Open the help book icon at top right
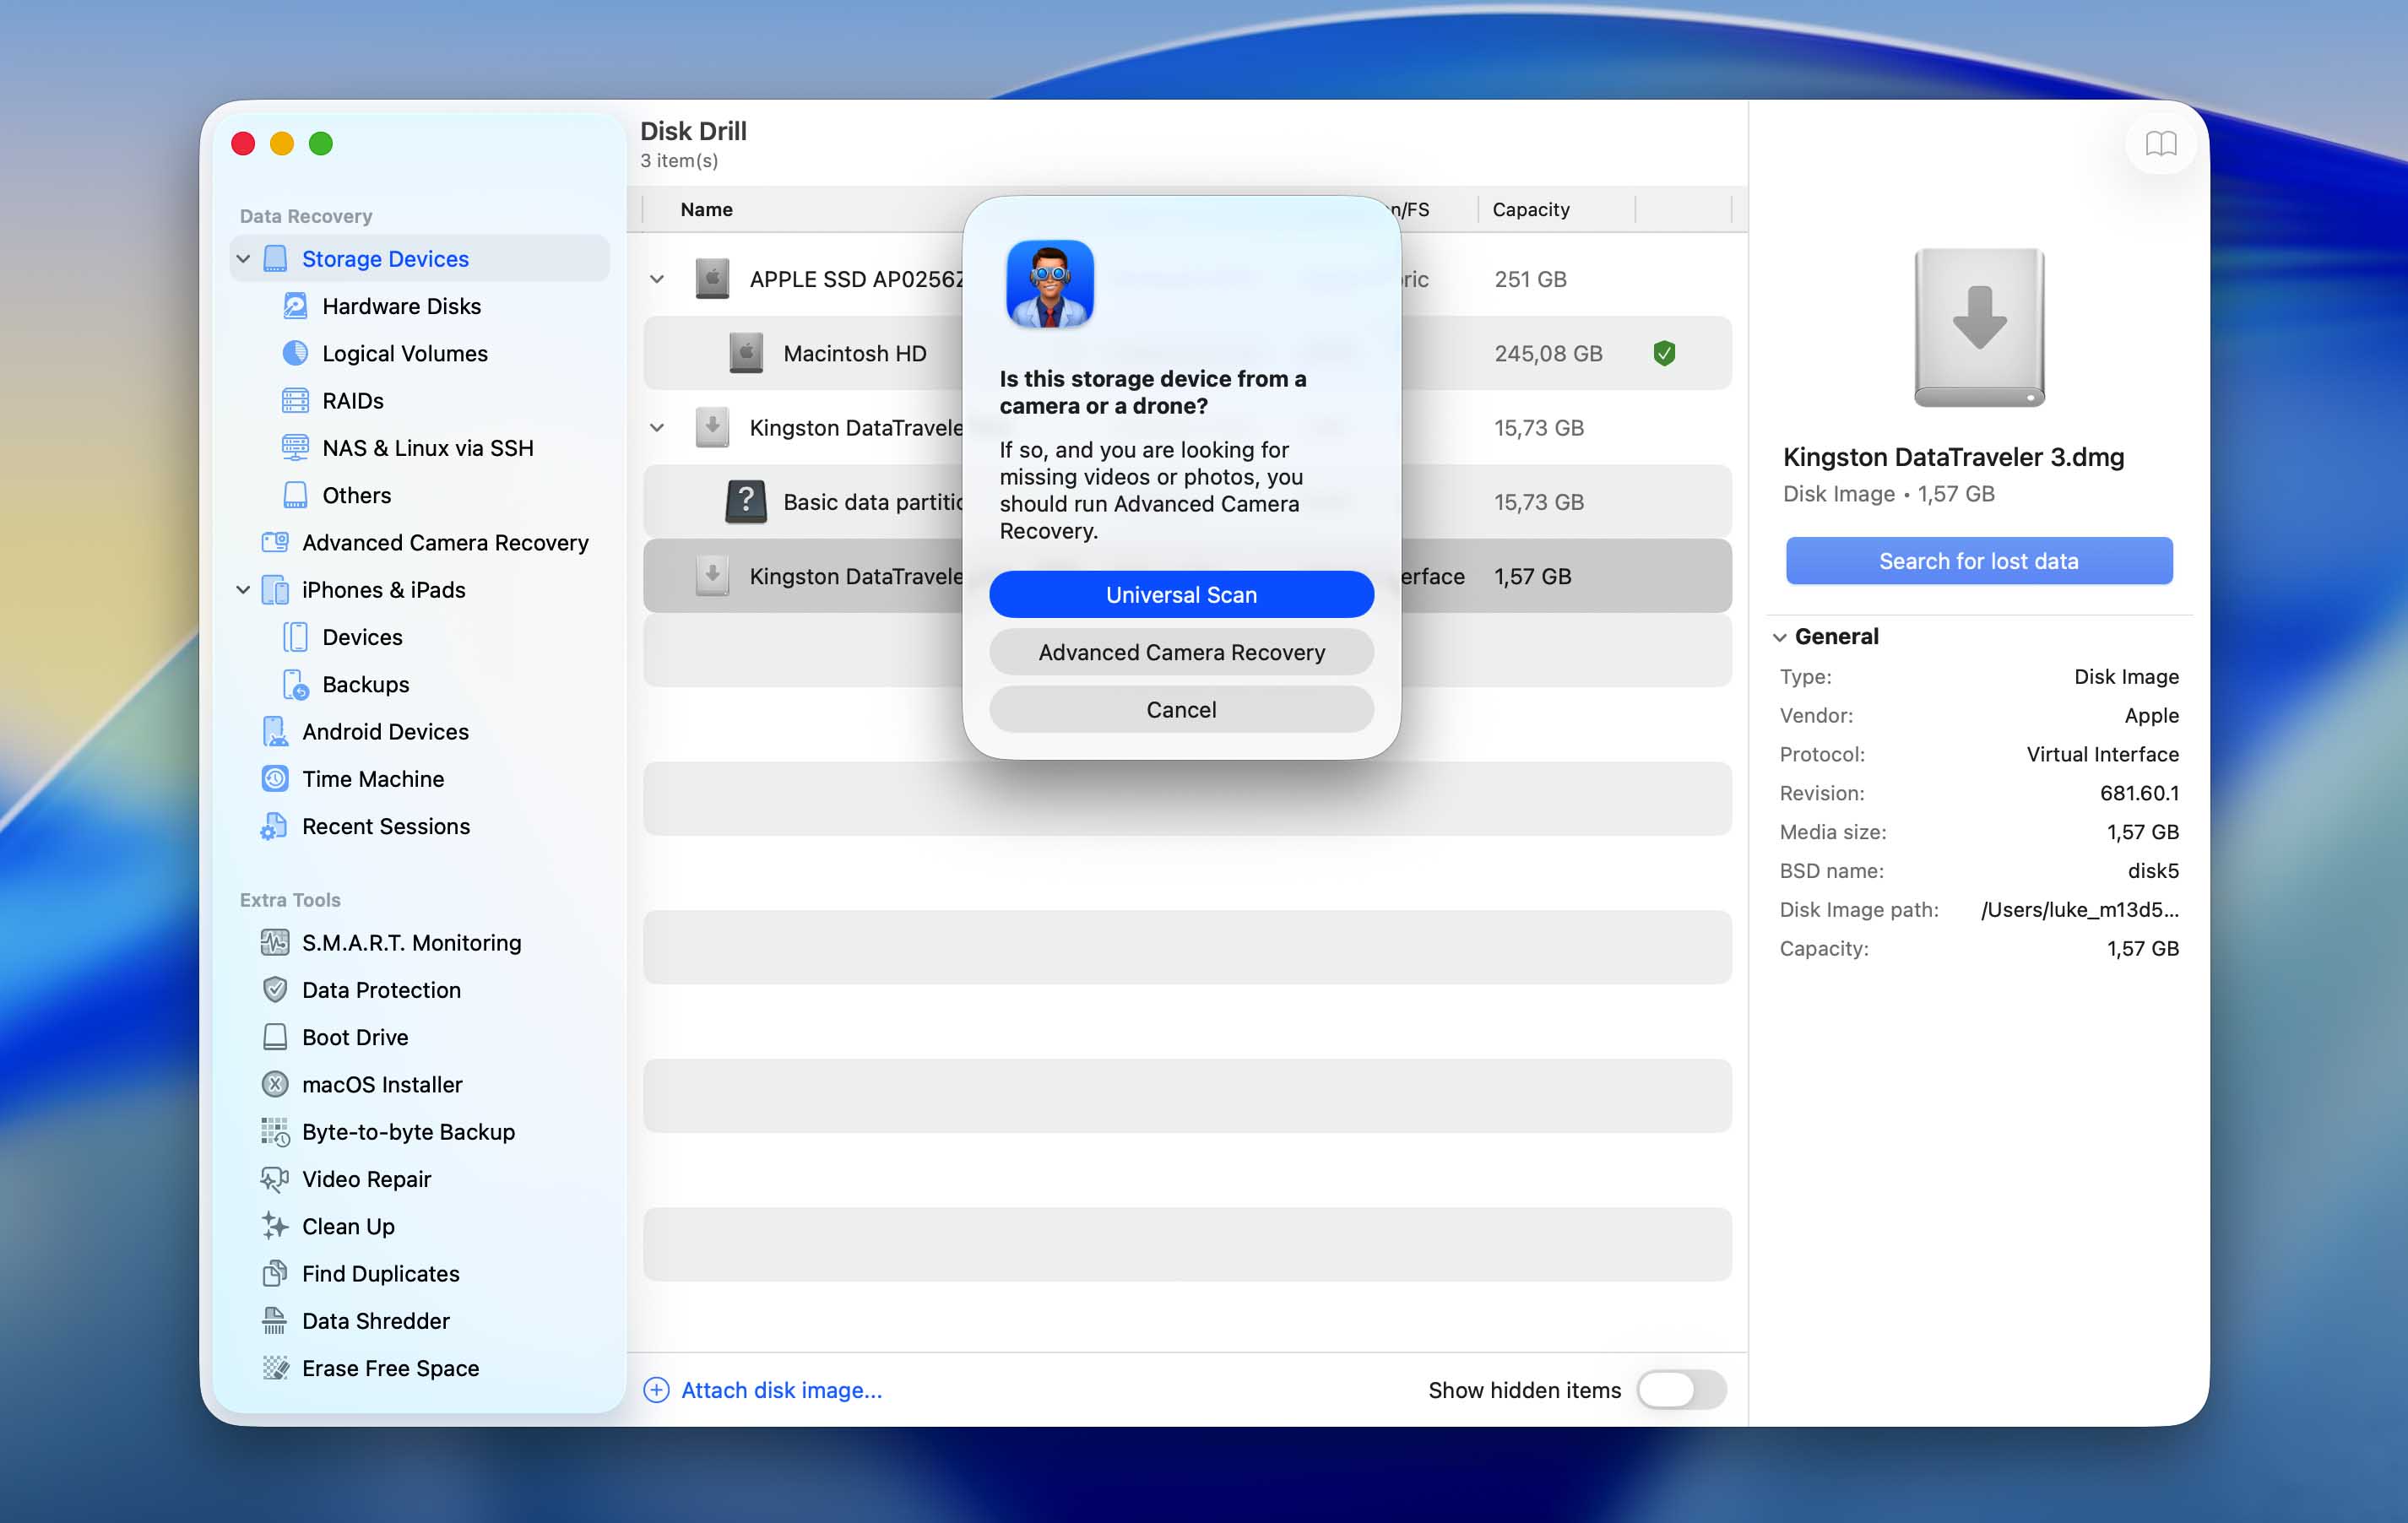 [2160, 144]
